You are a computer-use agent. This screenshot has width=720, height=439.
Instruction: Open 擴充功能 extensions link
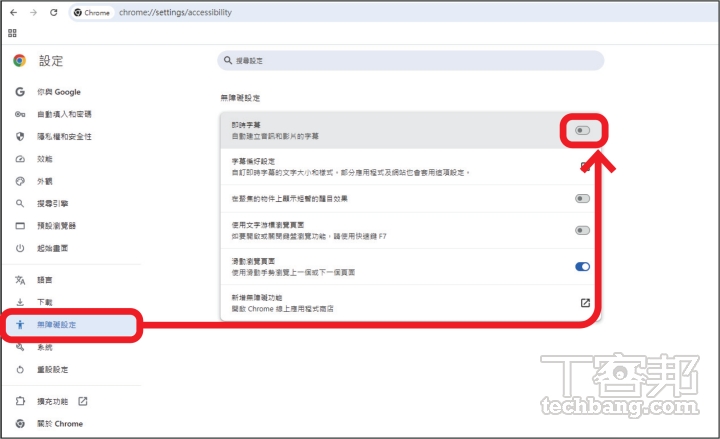[52, 401]
